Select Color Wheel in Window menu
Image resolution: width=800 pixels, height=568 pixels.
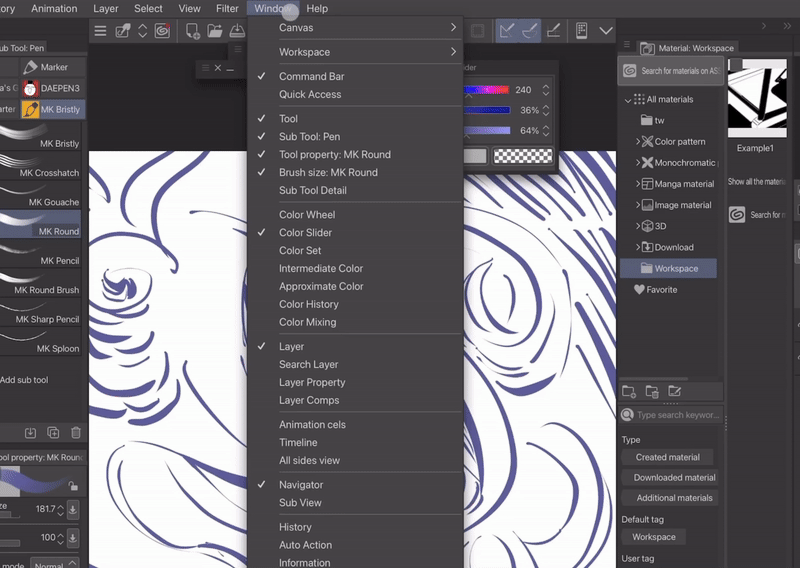pyautogui.click(x=355, y=215)
